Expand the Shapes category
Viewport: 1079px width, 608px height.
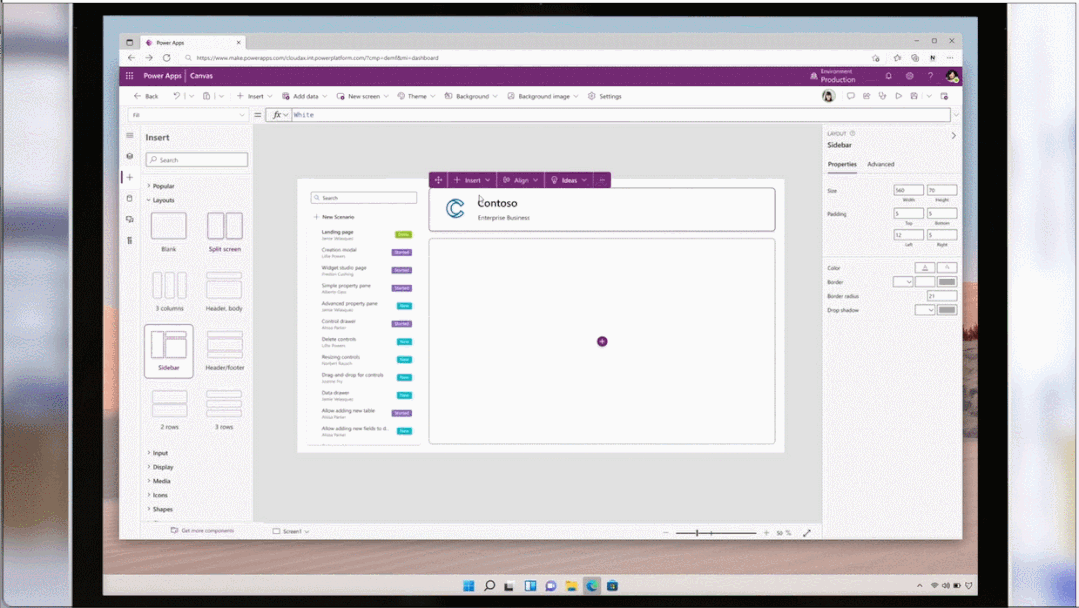pyautogui.click(x=160, y=510)
